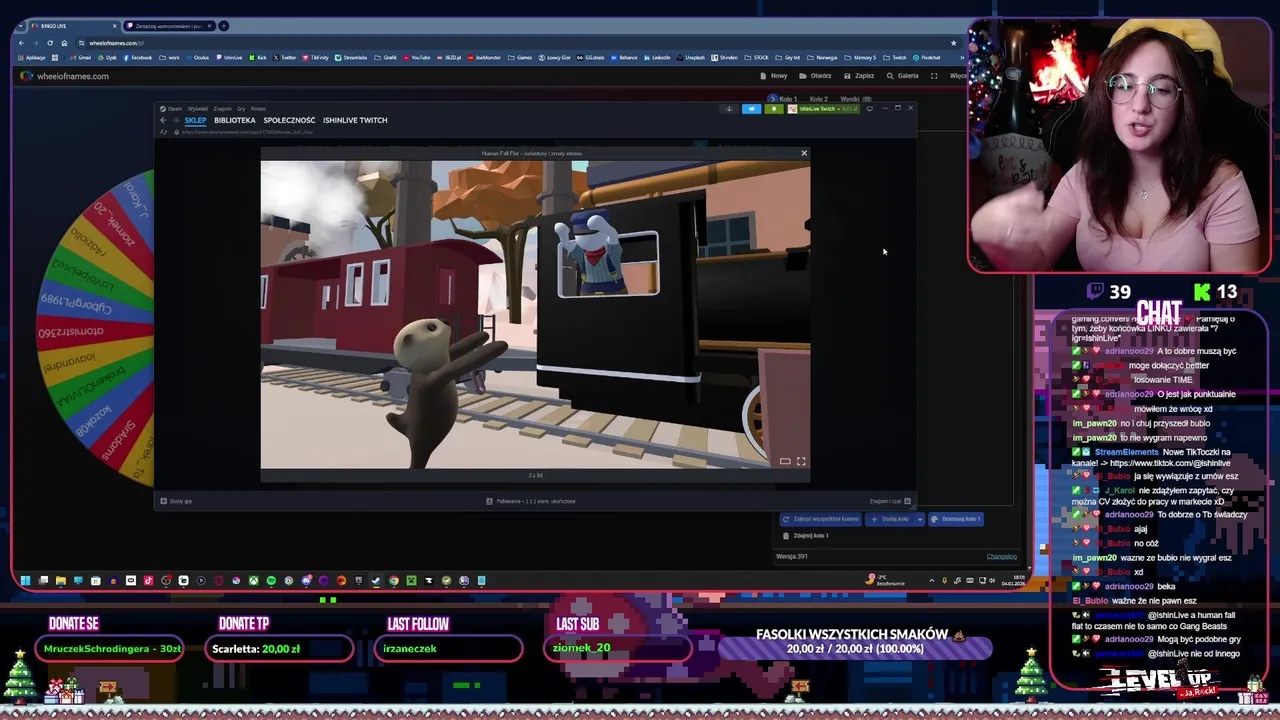Click the green notifications bell in Steam
The image size is (1280, 720).
tap(774, 109)
